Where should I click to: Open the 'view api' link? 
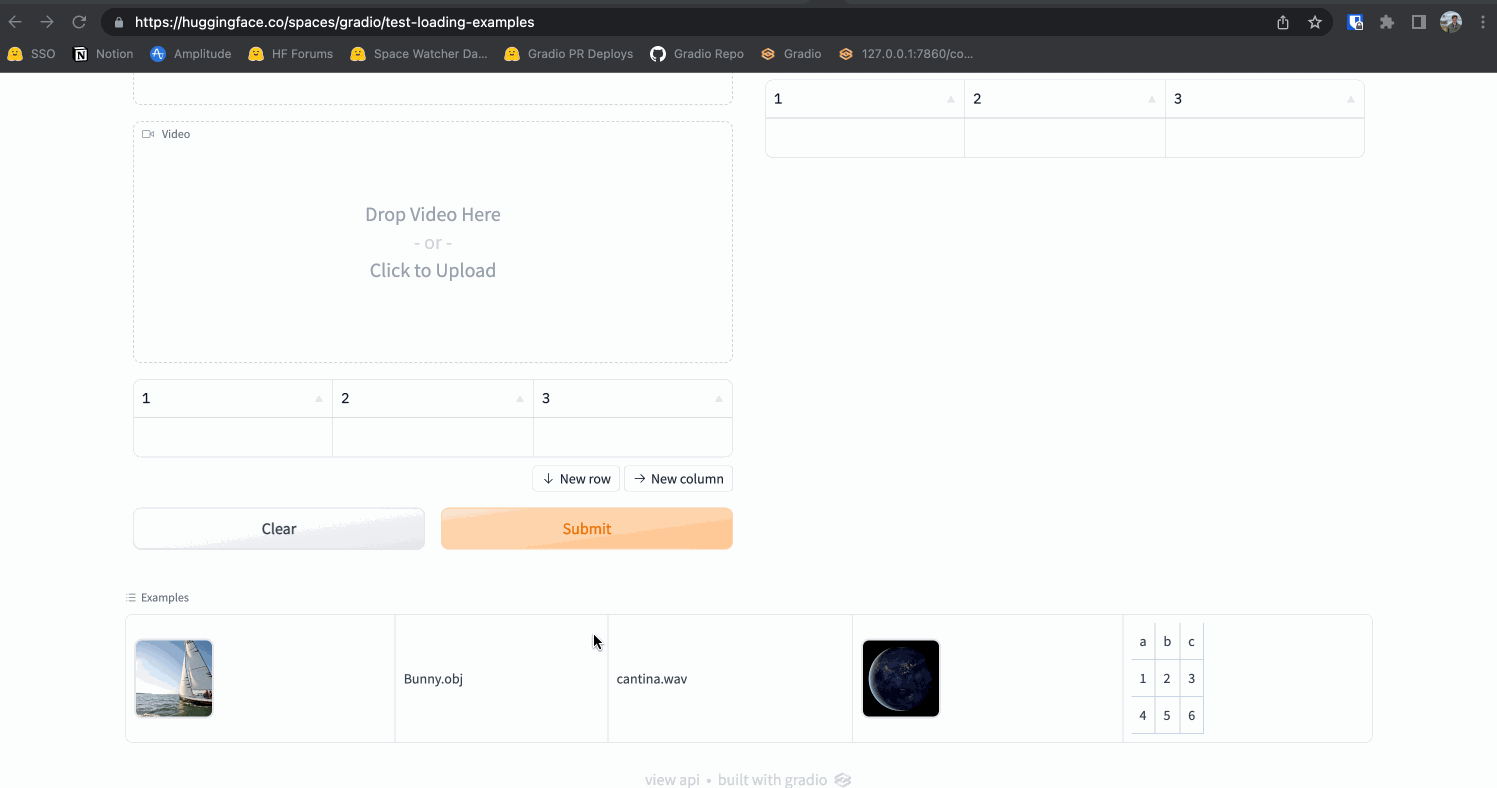[672, 779]
